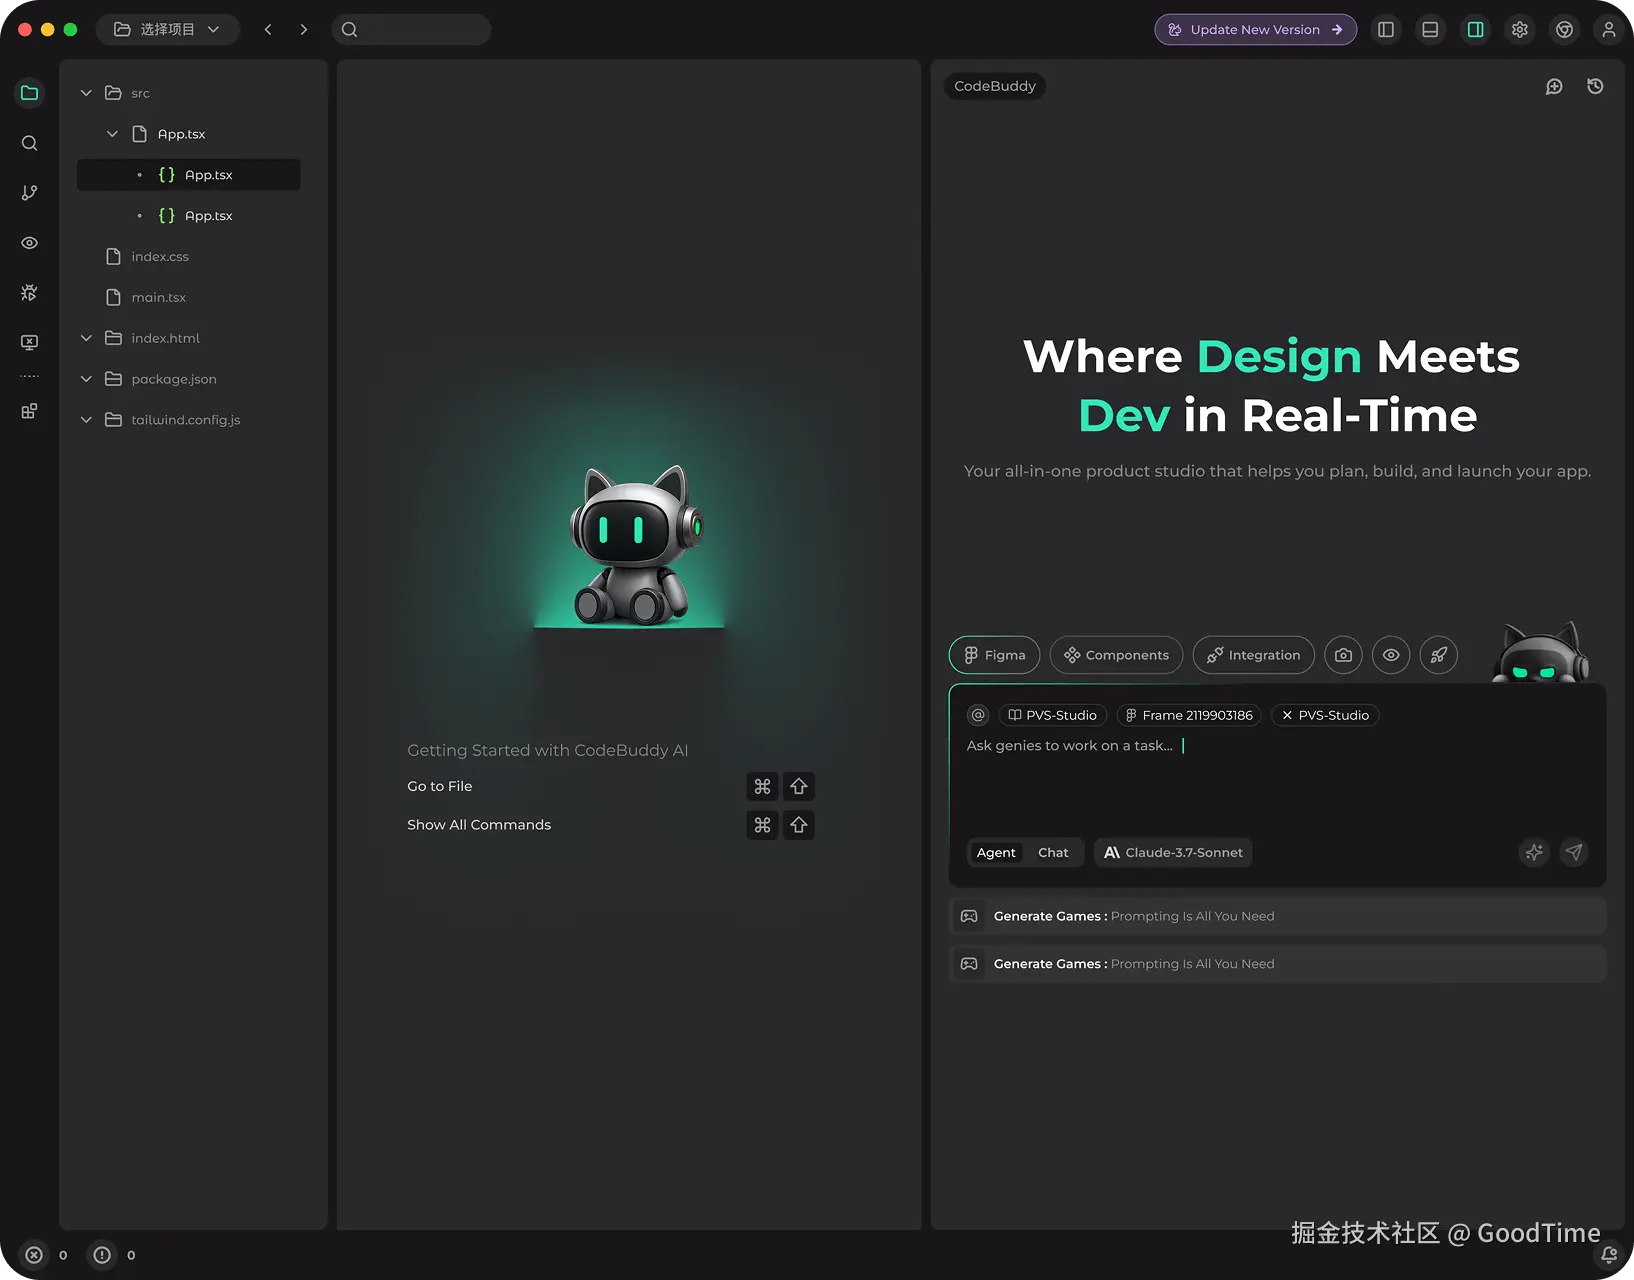Toggle the left sidebar panel layout icon
The image size is (1634, 1280).
click(1386, 30)
